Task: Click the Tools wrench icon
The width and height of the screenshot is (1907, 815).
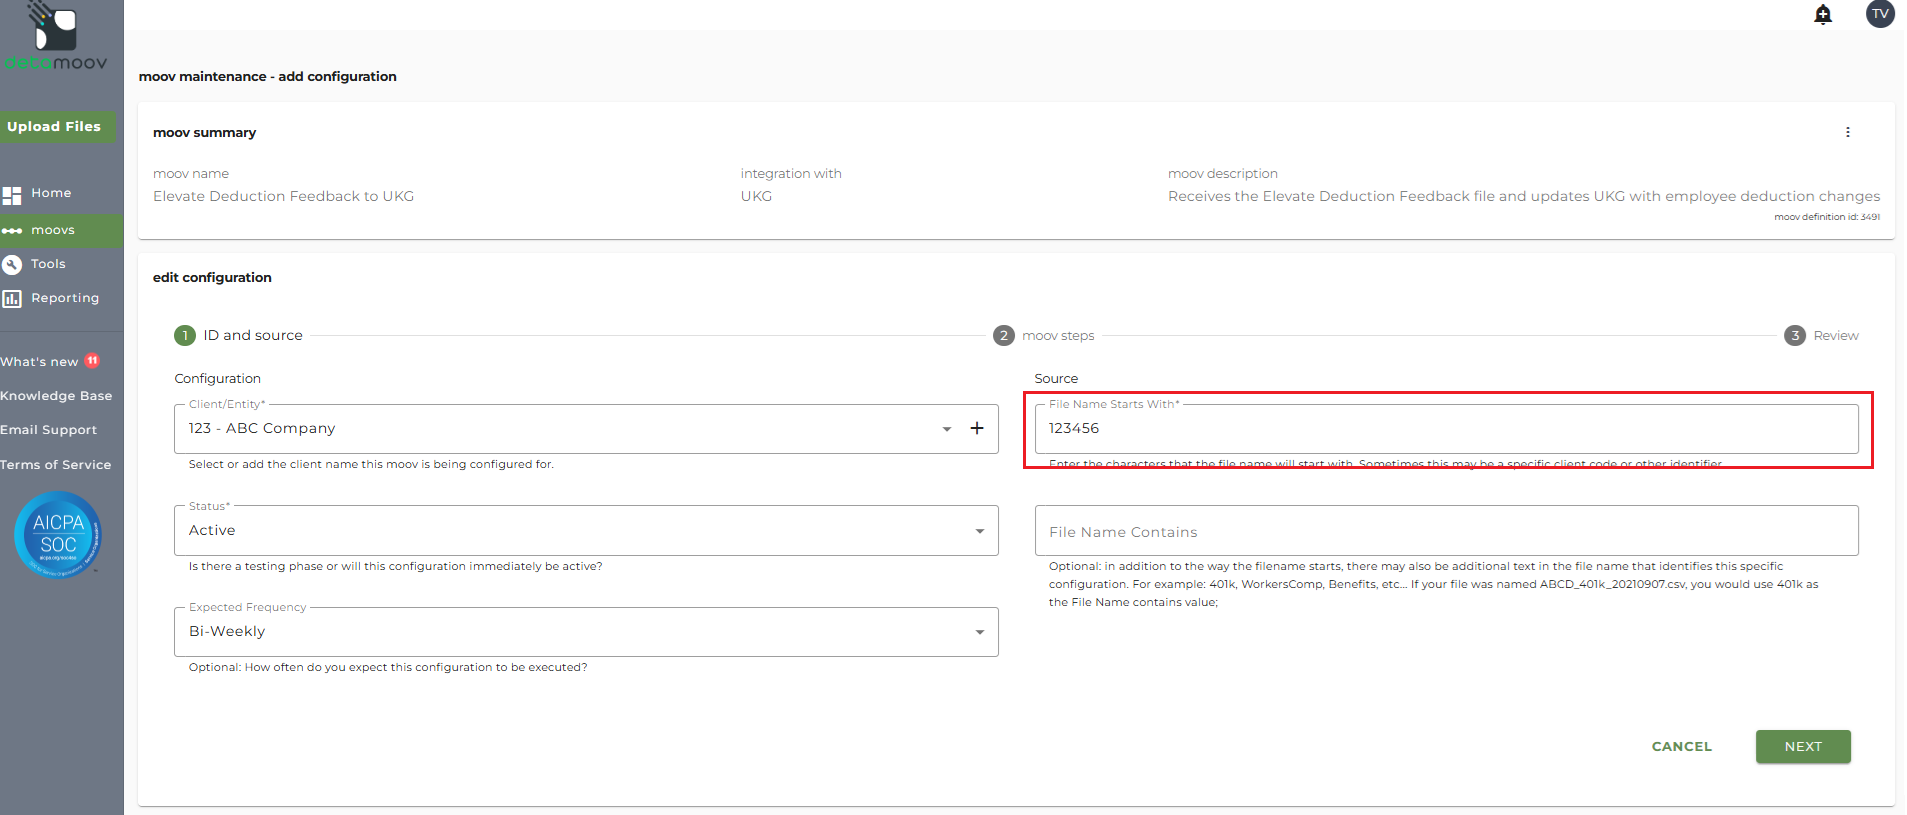Action: click(12, 265)
